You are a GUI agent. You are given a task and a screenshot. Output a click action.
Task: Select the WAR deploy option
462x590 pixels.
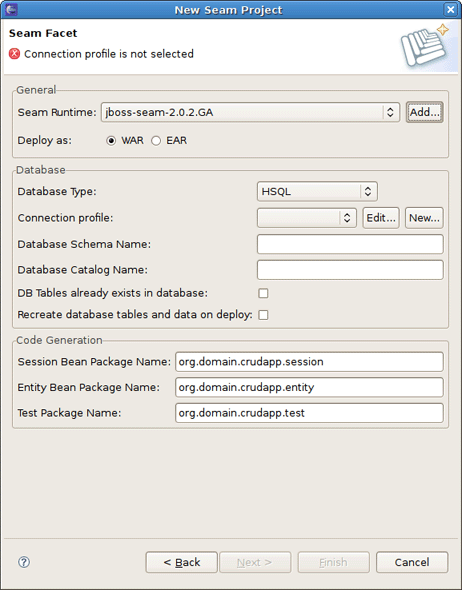click(111, 141)
